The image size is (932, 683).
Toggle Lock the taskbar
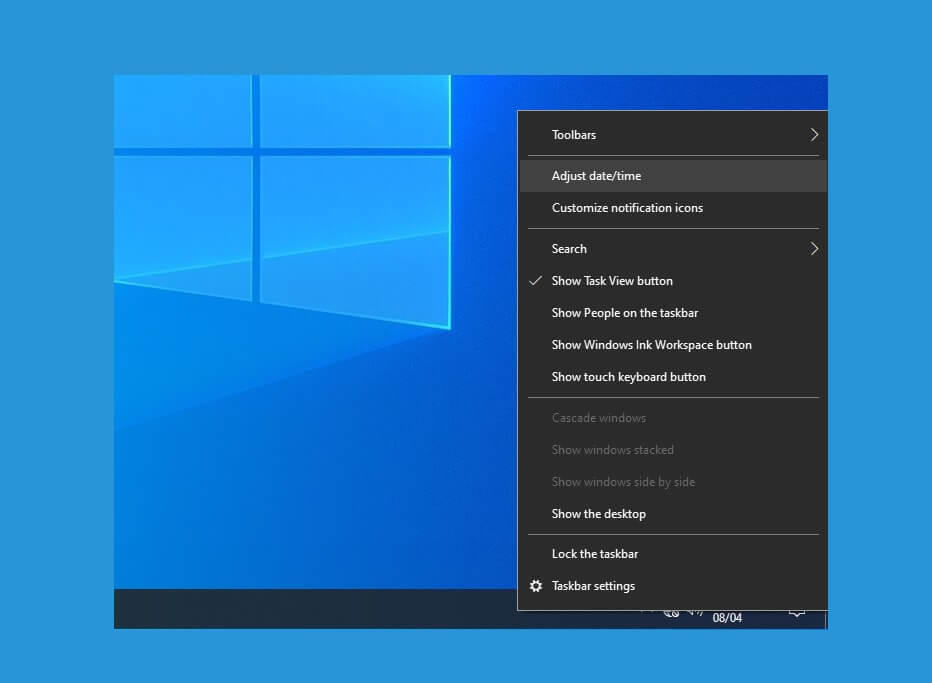[x=595, y=553]
